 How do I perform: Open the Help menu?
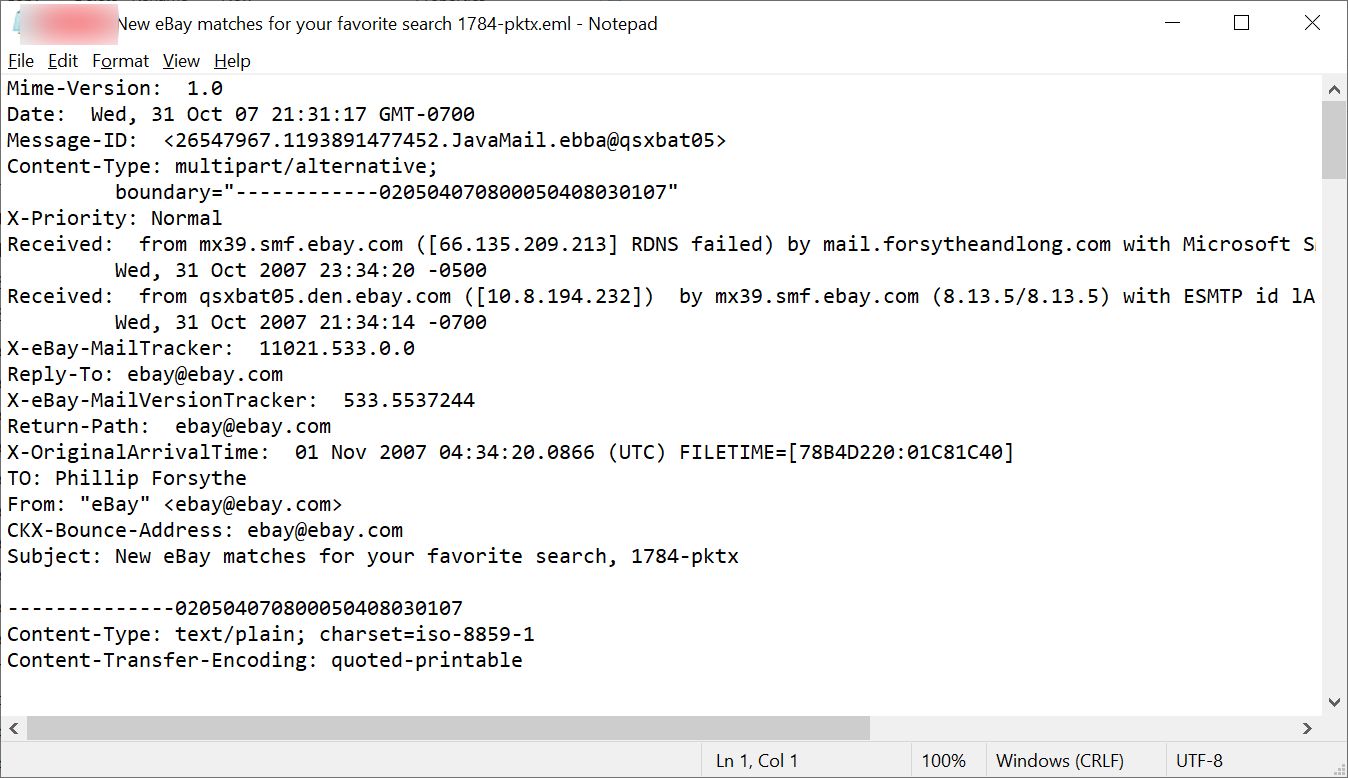(232, 61)
